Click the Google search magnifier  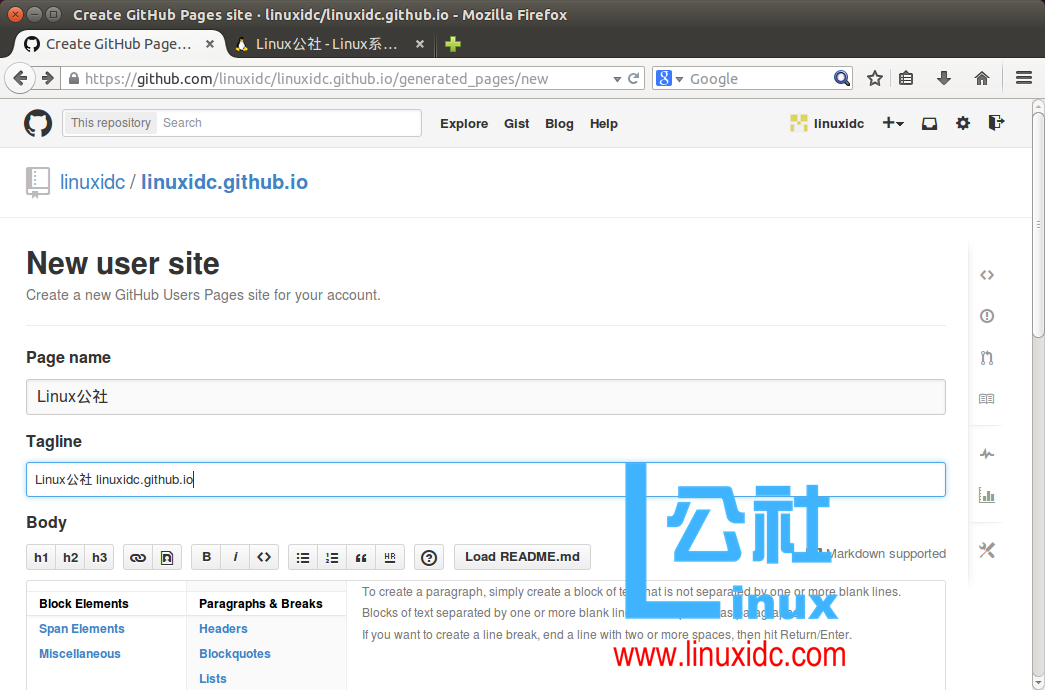point(842,79)
